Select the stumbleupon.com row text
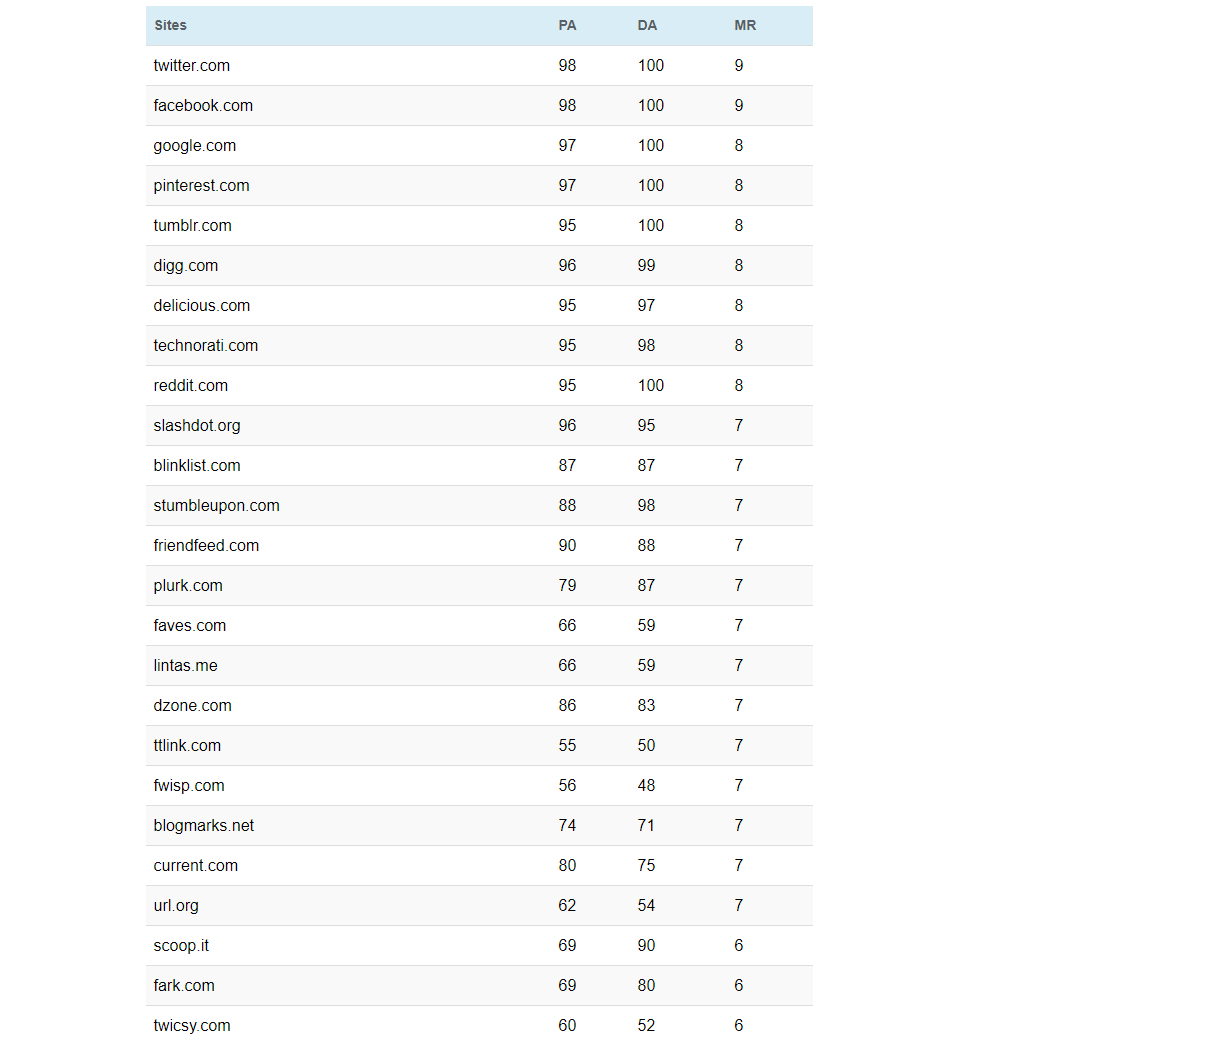The image size is (1213, 1045). 216,505
